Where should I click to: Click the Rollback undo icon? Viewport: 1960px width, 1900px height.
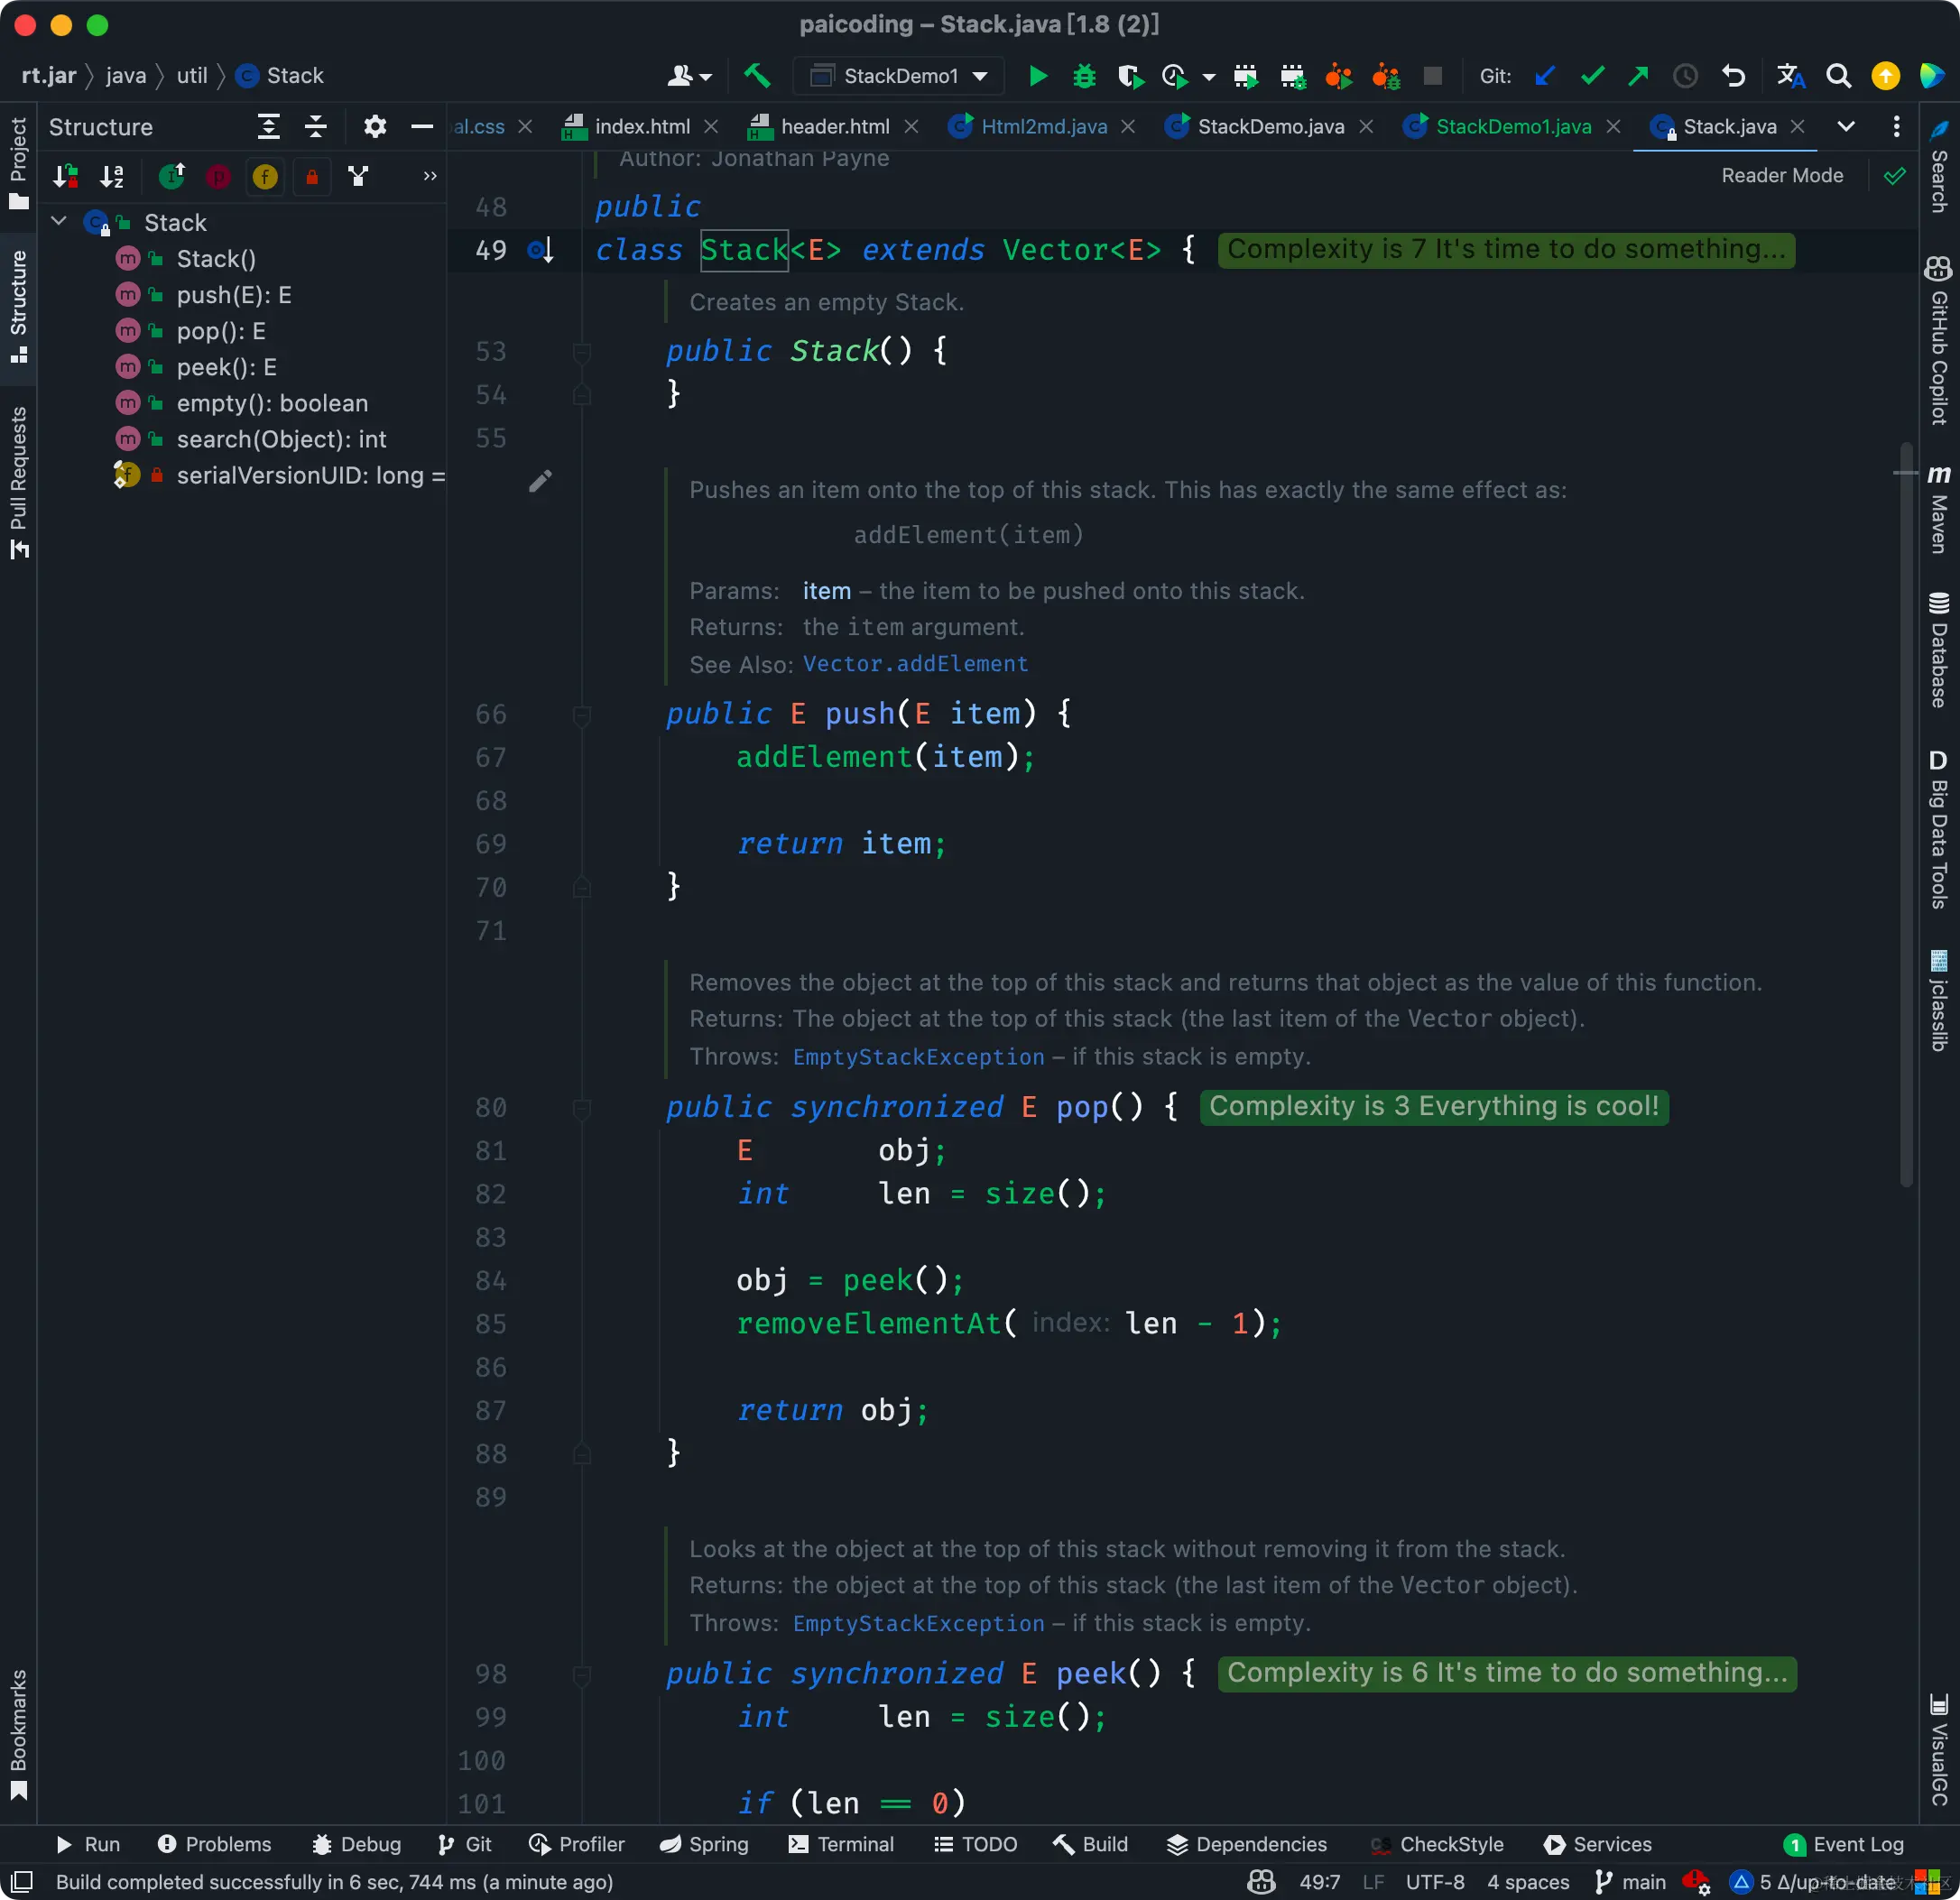coord(1733,76)
